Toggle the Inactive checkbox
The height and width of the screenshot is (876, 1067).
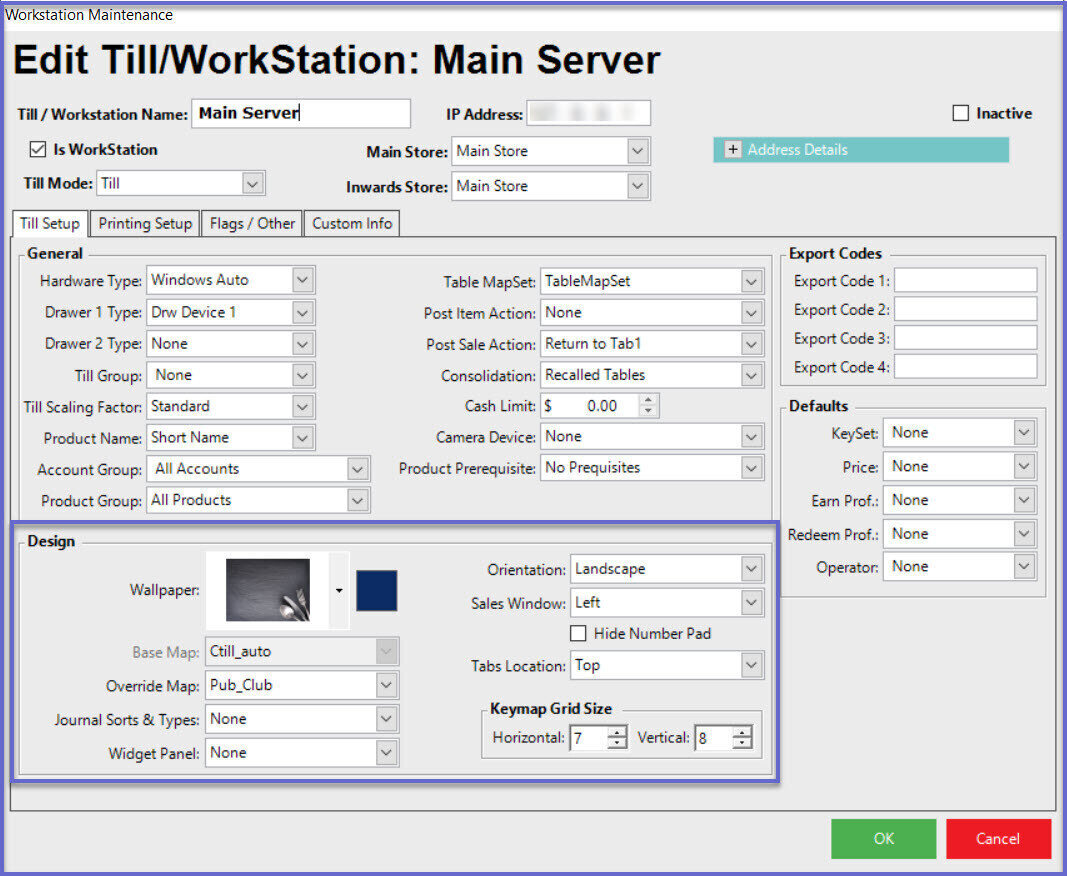point(961,114)
